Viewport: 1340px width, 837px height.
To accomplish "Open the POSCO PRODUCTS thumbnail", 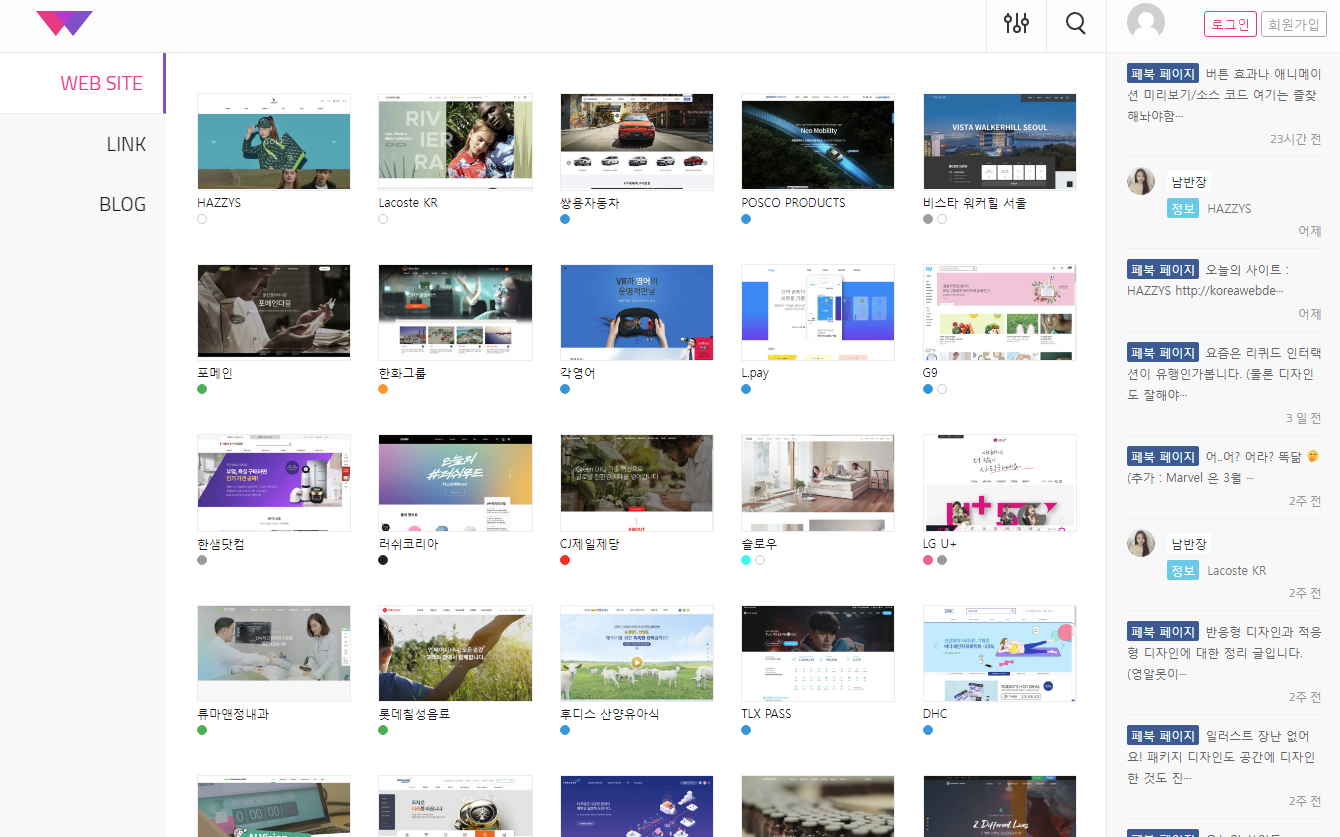I will point(818,142).
